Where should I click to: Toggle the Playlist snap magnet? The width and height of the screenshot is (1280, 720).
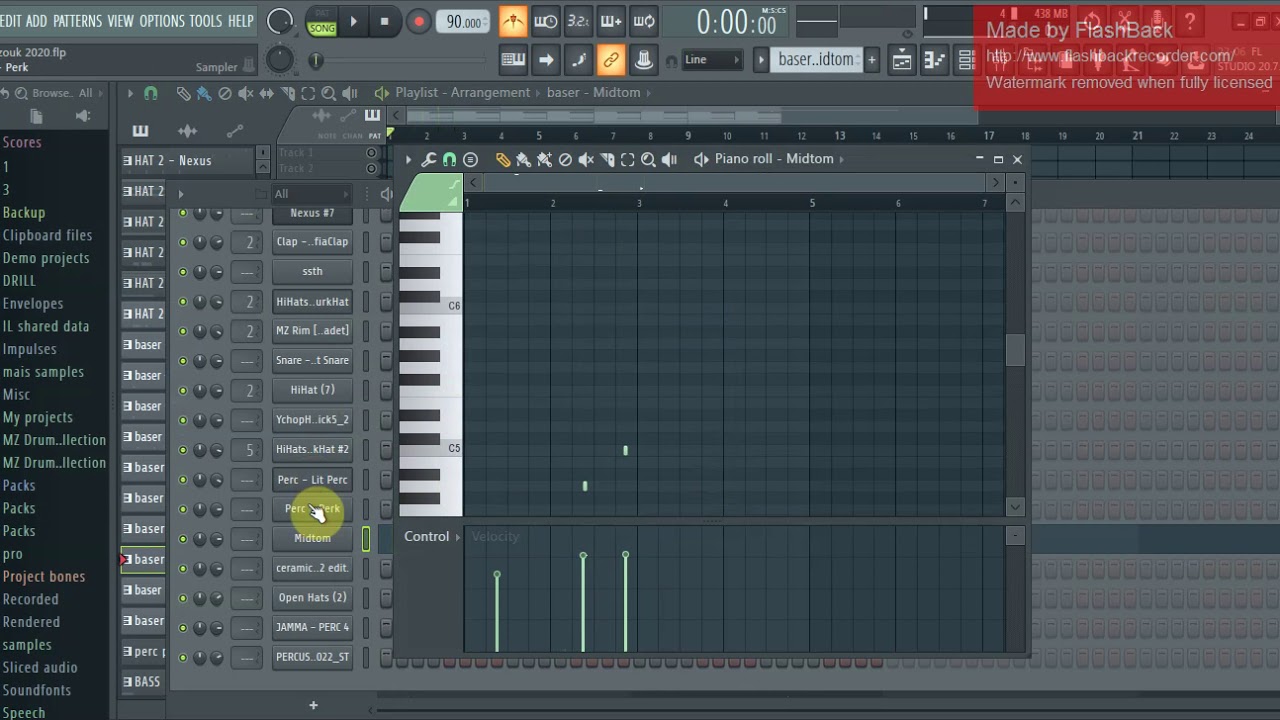pyautogui.click(x=150, y=93)
